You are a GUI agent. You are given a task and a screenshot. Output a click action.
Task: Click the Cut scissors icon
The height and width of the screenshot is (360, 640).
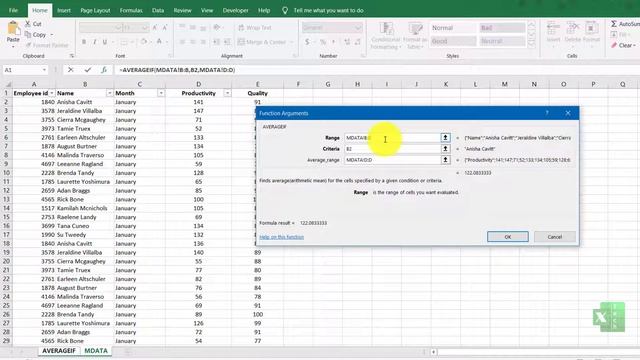(x=28, y=24)
